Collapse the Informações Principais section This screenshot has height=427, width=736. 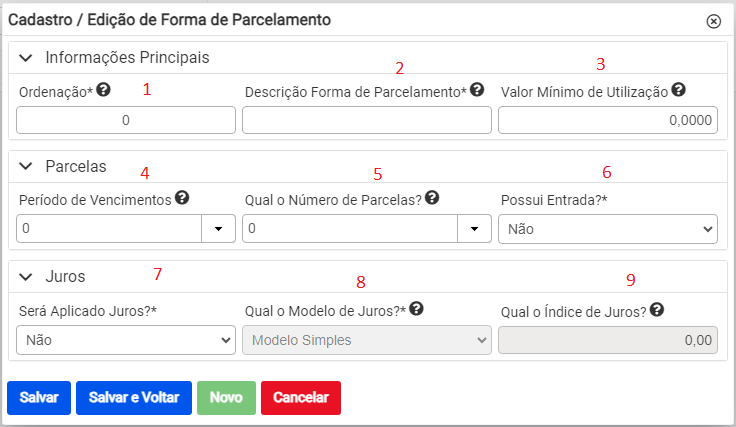pos(26,58)
